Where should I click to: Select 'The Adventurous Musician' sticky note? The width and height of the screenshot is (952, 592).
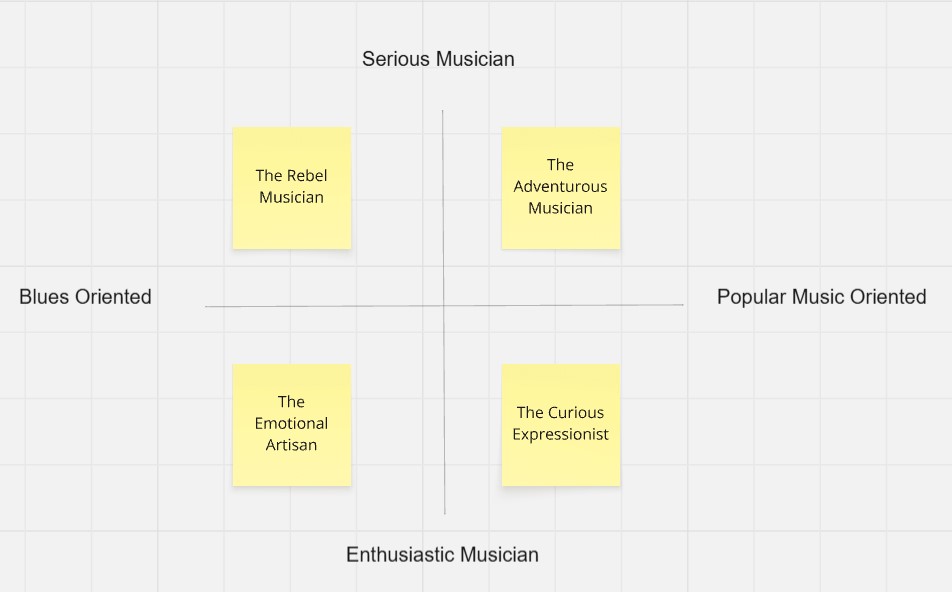tap(560, 188)
